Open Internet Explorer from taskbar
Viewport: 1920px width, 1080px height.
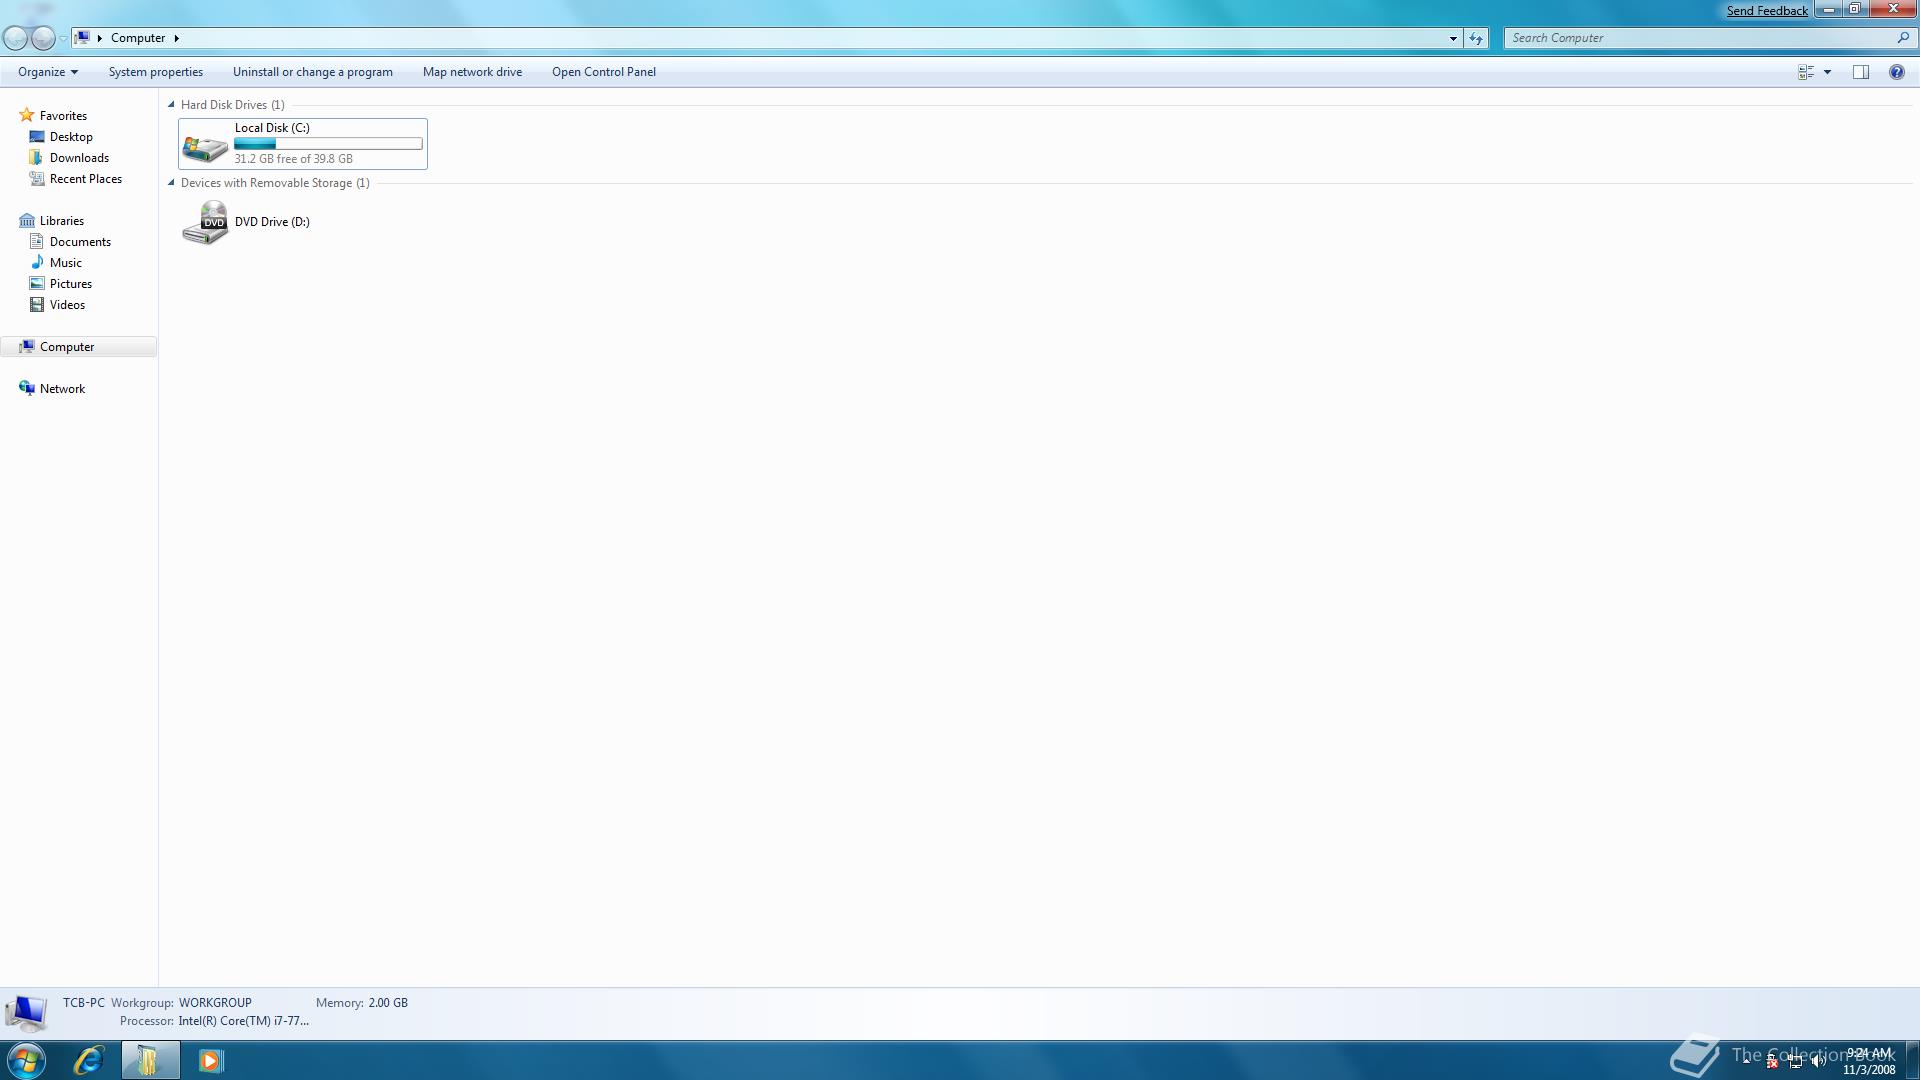pos(89,1060)
